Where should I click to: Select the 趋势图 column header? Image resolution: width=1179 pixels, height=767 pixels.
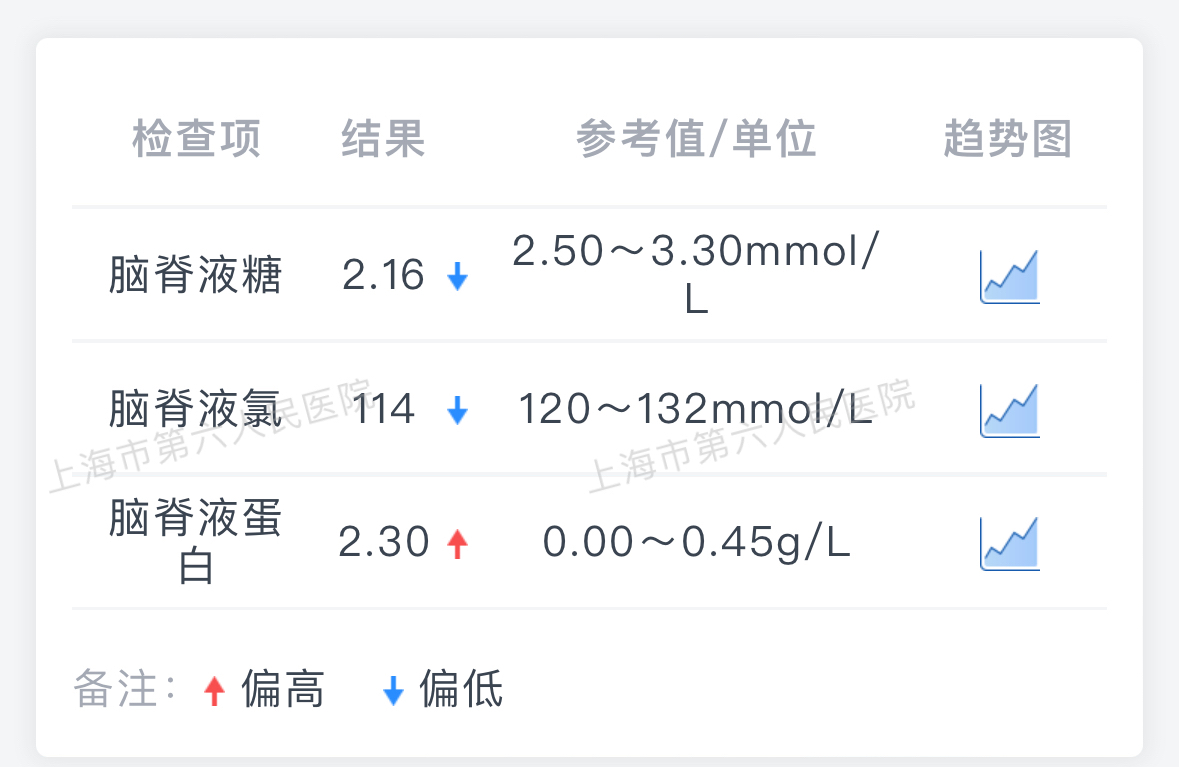coord(1008,138)
